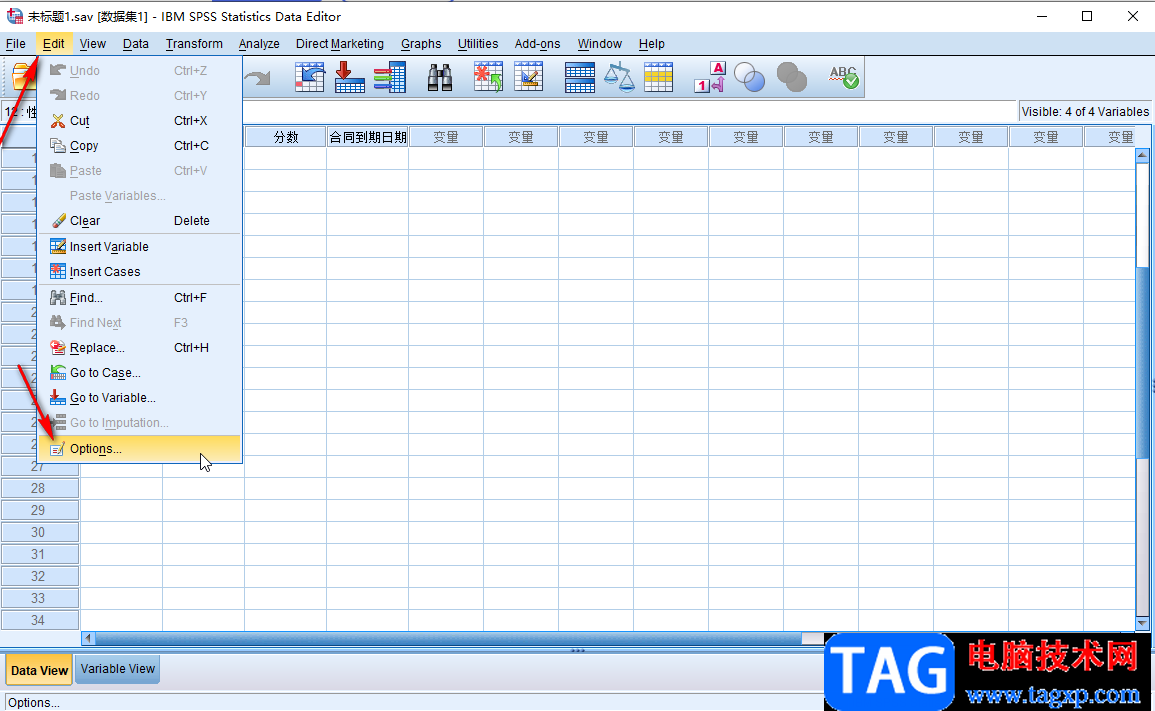The width and height of the screenshot is (1155, 711).
Task: Open the Data menu
Action: point(136,43)
